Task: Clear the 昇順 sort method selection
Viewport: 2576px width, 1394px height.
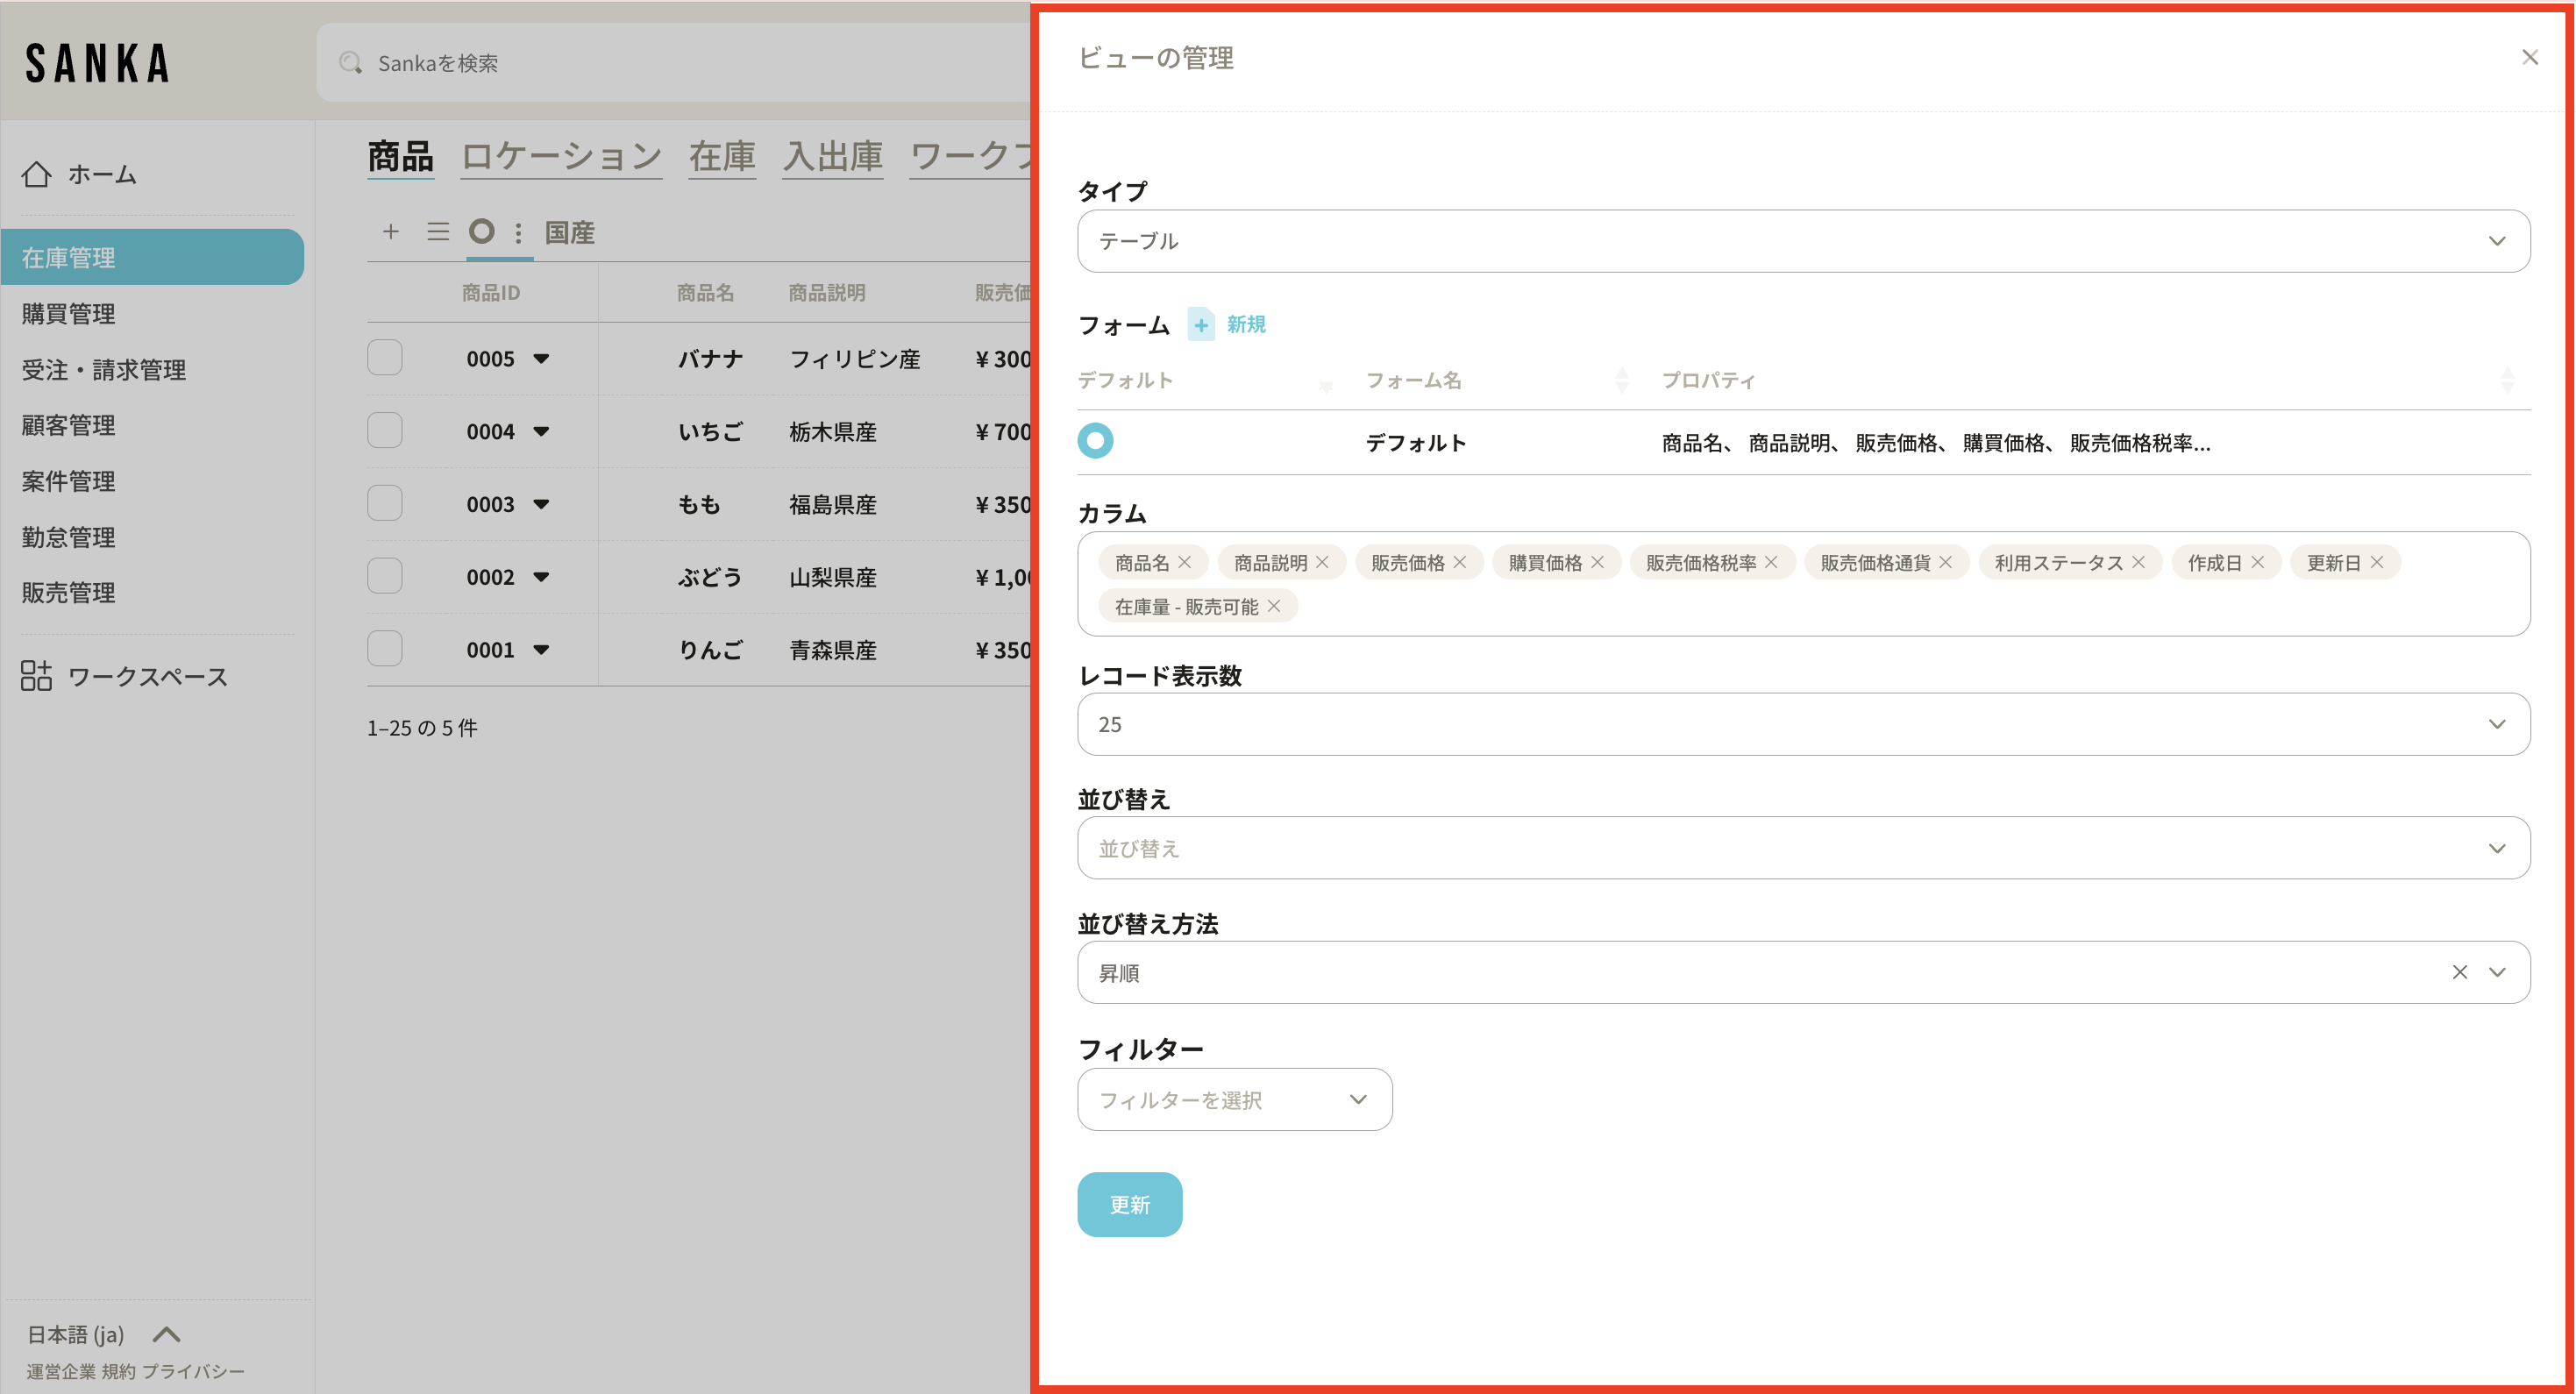Action: [x=2459, y=972]
